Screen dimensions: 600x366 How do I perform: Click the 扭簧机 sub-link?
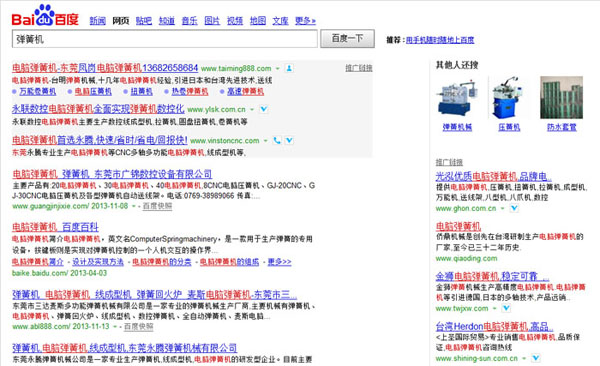[x=142, y=92]
